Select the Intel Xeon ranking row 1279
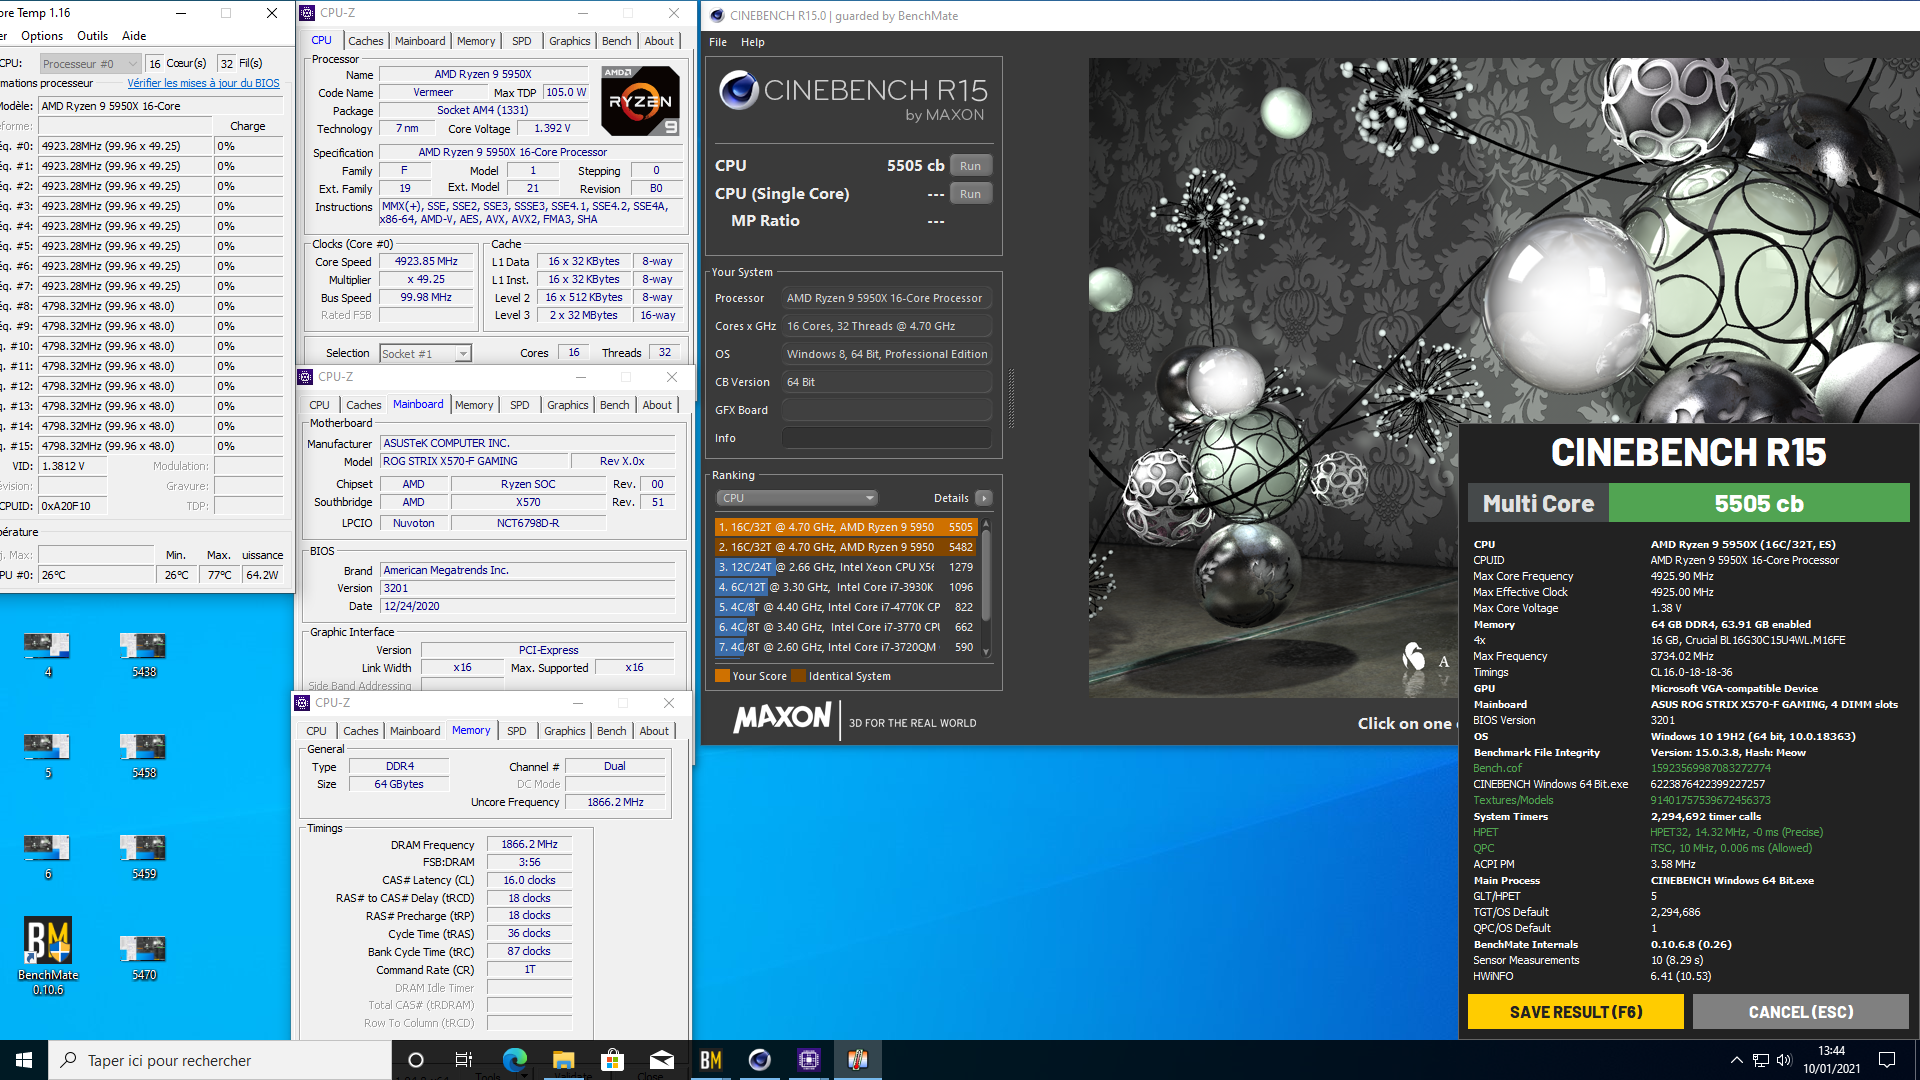The image size is (1920, 1080). [845, 567]
